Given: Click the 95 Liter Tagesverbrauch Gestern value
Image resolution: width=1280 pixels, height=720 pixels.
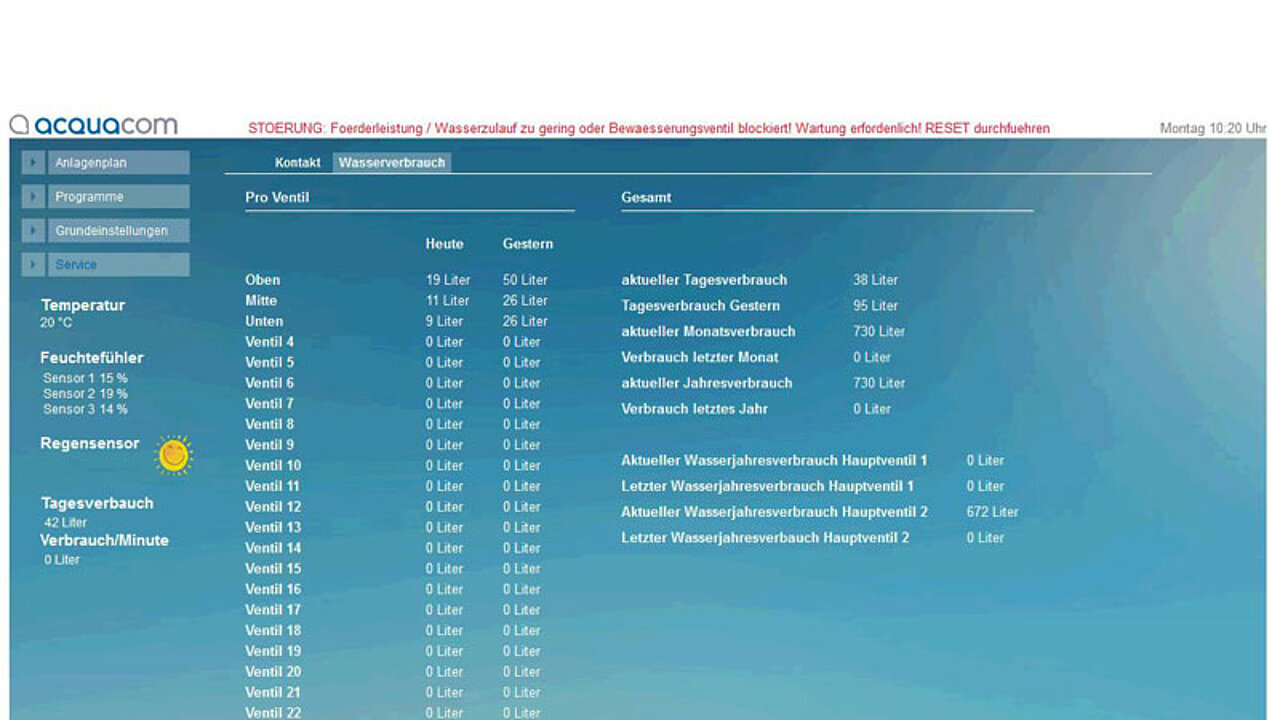Looking at the screenshot, I should pyautogui.click(x=876, y=306).
